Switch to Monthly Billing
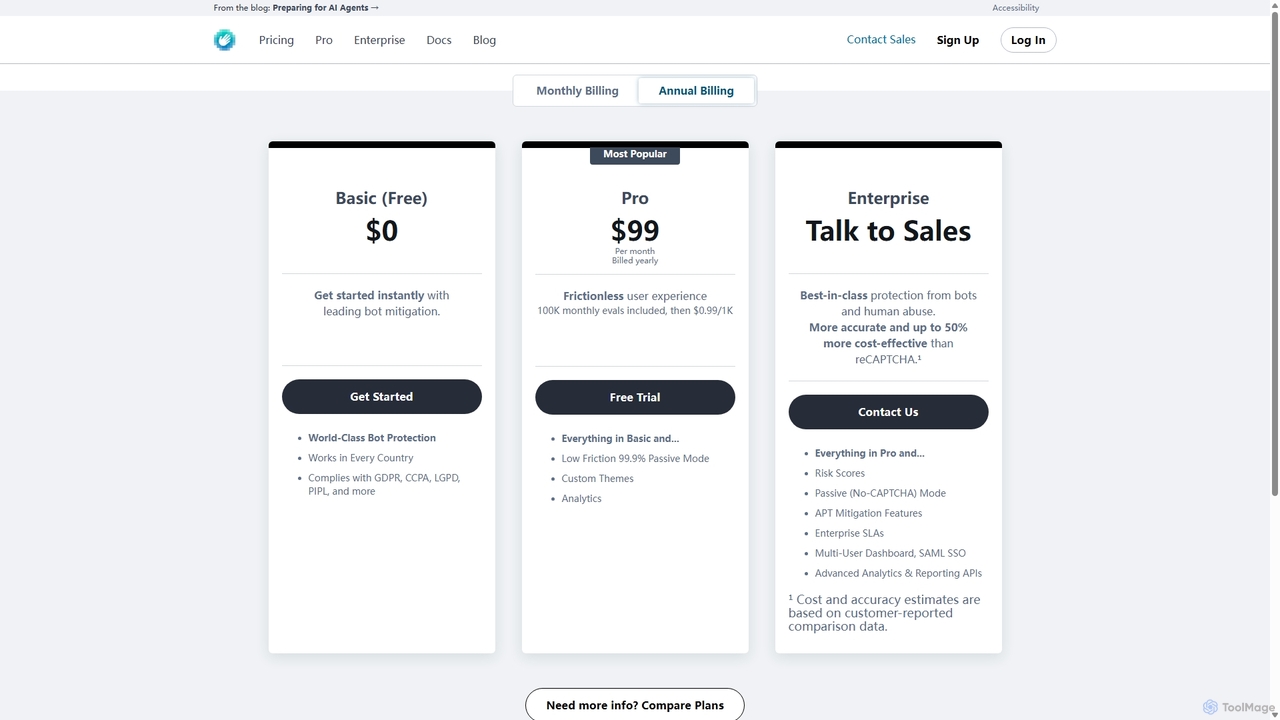This screenshot has width=1280, height=720. [x=577, y=91]
